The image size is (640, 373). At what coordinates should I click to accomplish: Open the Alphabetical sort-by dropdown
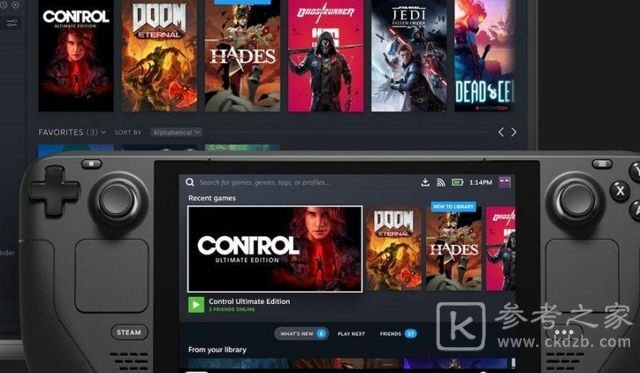click(x=176, y=132)
